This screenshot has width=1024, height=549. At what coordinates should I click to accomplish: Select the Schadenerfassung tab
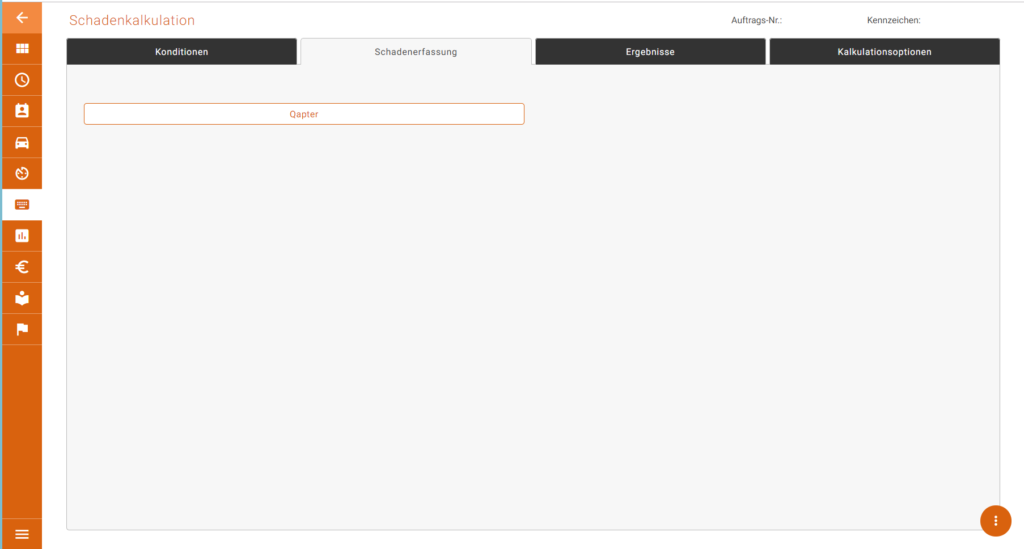(416, 52)
